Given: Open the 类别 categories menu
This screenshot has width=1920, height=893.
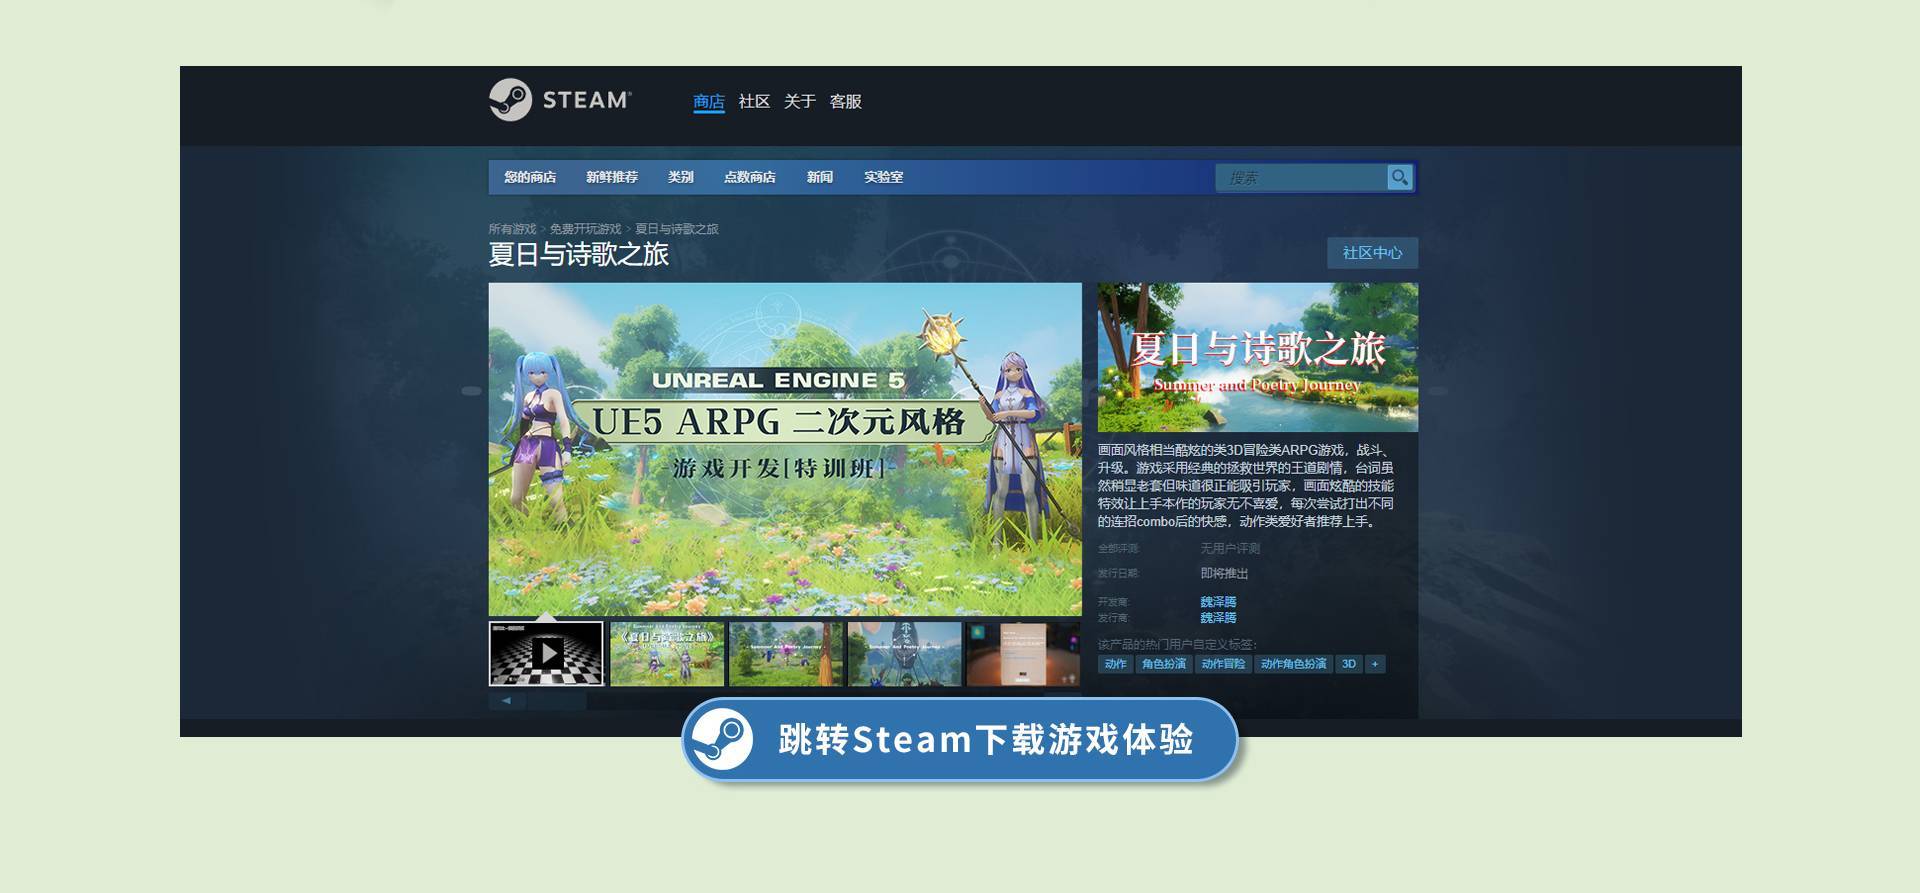Looking at the screenshot, I should click(681, 177).
